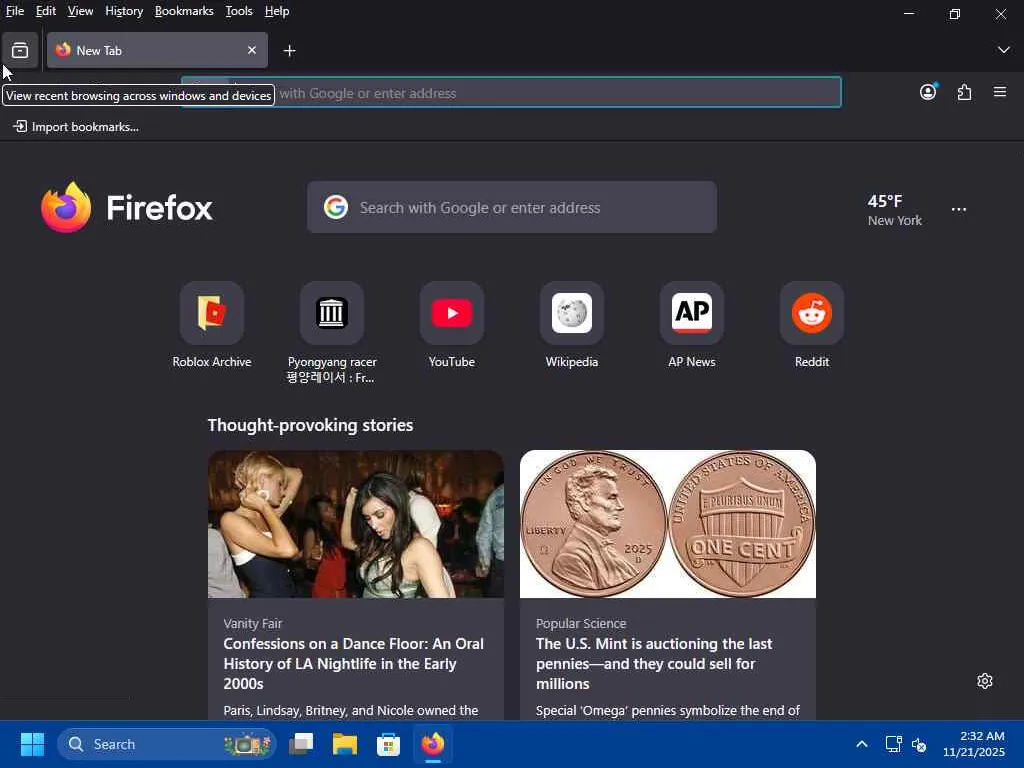
Task: Click the Thought-provoking stories heading
Action: pyautogui.click(x=310, y=425)
